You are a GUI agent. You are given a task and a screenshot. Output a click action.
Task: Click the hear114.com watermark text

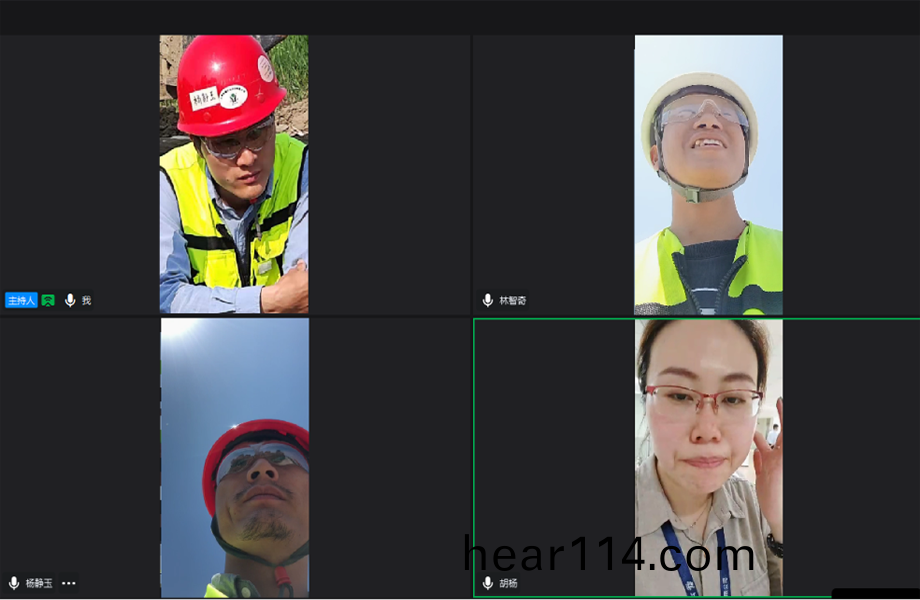pyautogui.click(x=609, y=556)
